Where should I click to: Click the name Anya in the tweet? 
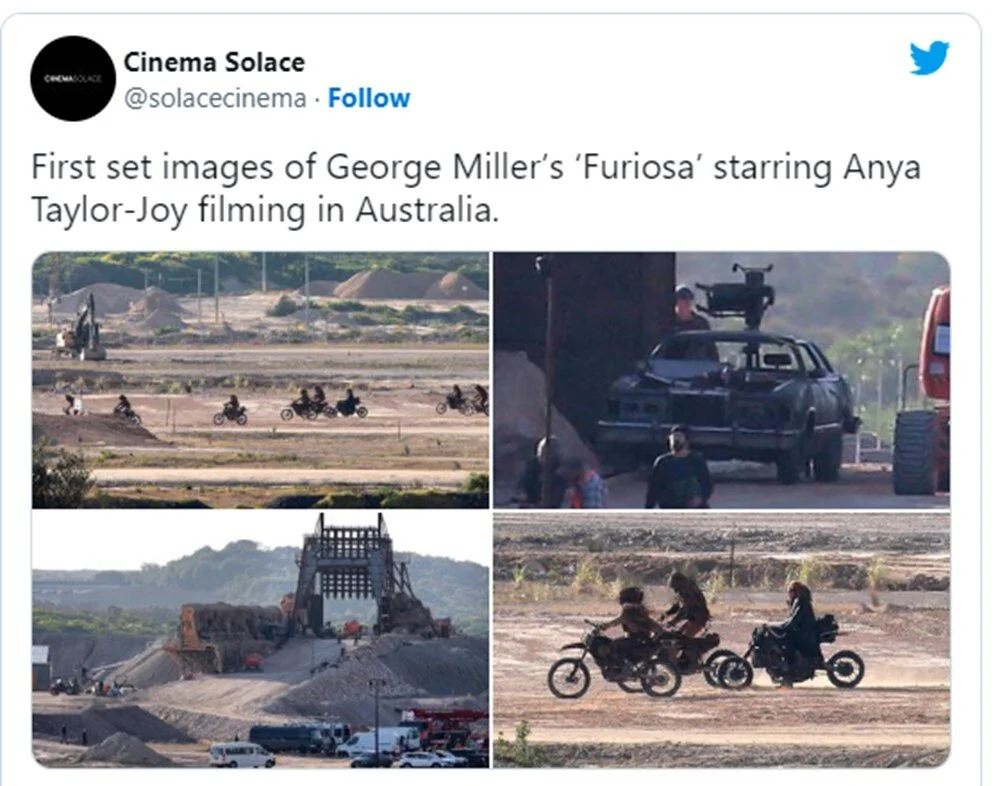[882, 168]
